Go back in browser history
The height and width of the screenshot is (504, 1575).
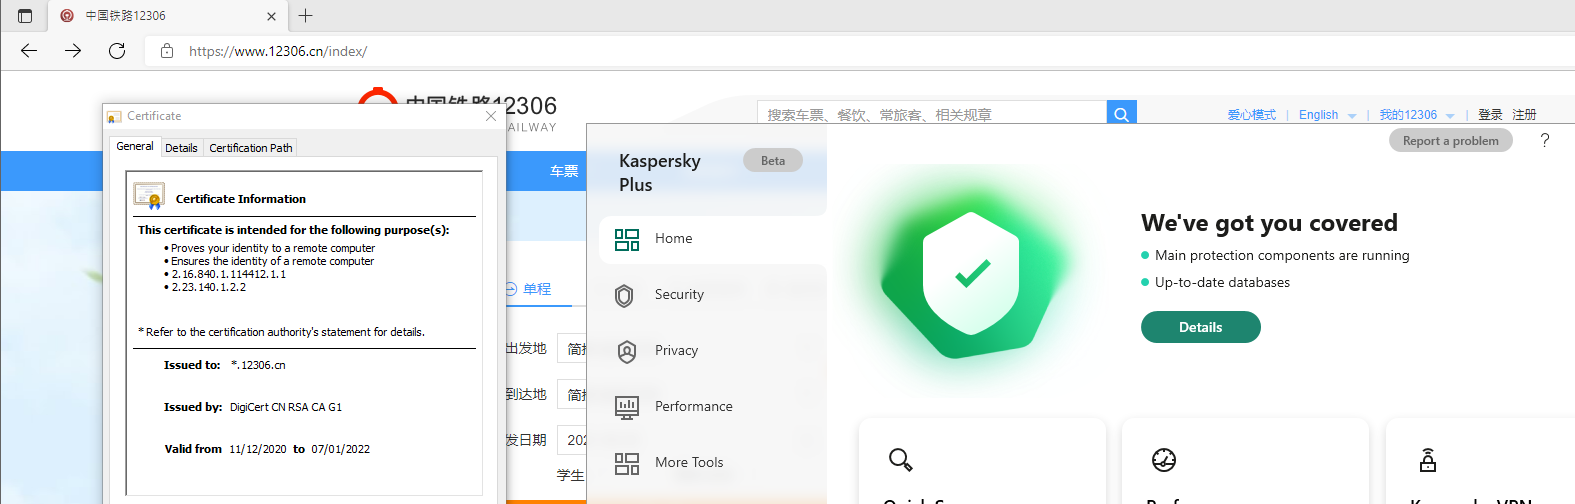29,51
